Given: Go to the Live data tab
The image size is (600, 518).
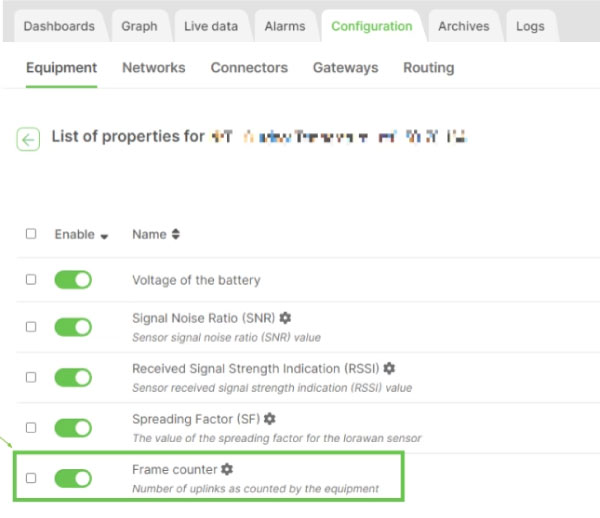Looking at the screenshot, I should [210, 26].
